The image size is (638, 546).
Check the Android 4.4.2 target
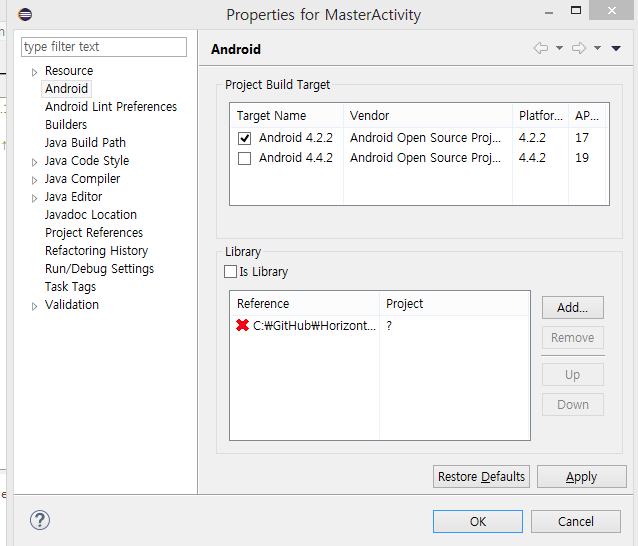[245, 159]
